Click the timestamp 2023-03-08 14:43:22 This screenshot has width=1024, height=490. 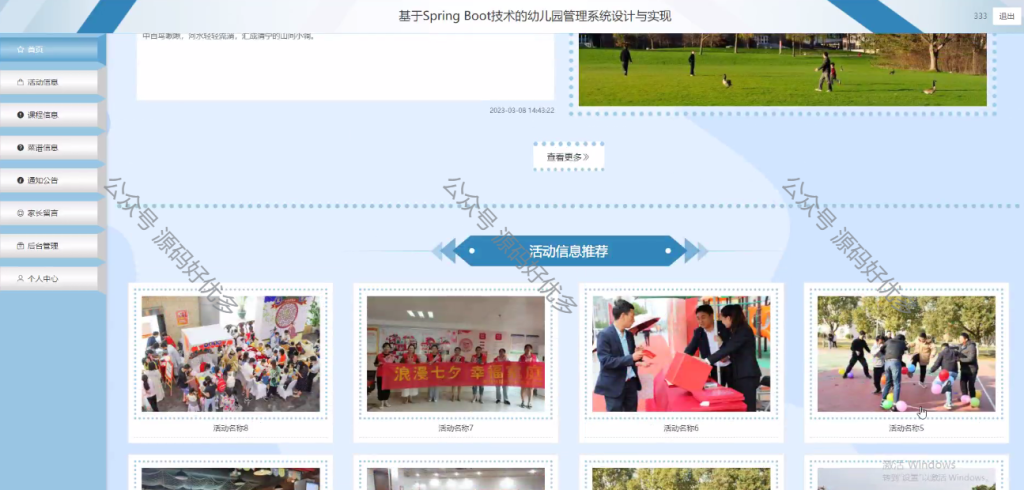tap(522, 110)
